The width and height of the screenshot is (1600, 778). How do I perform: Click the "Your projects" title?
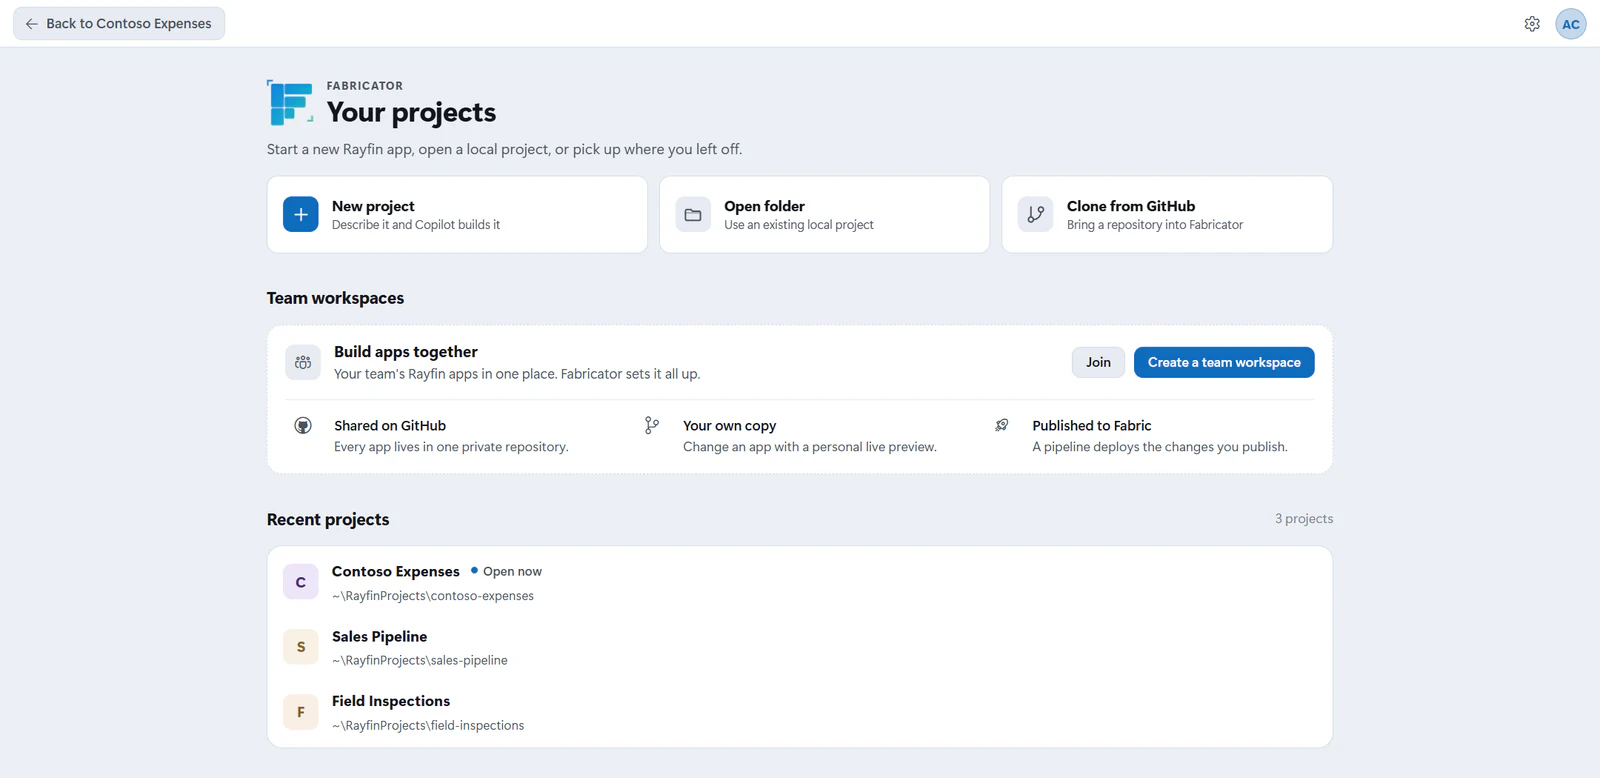click(411, 112)
